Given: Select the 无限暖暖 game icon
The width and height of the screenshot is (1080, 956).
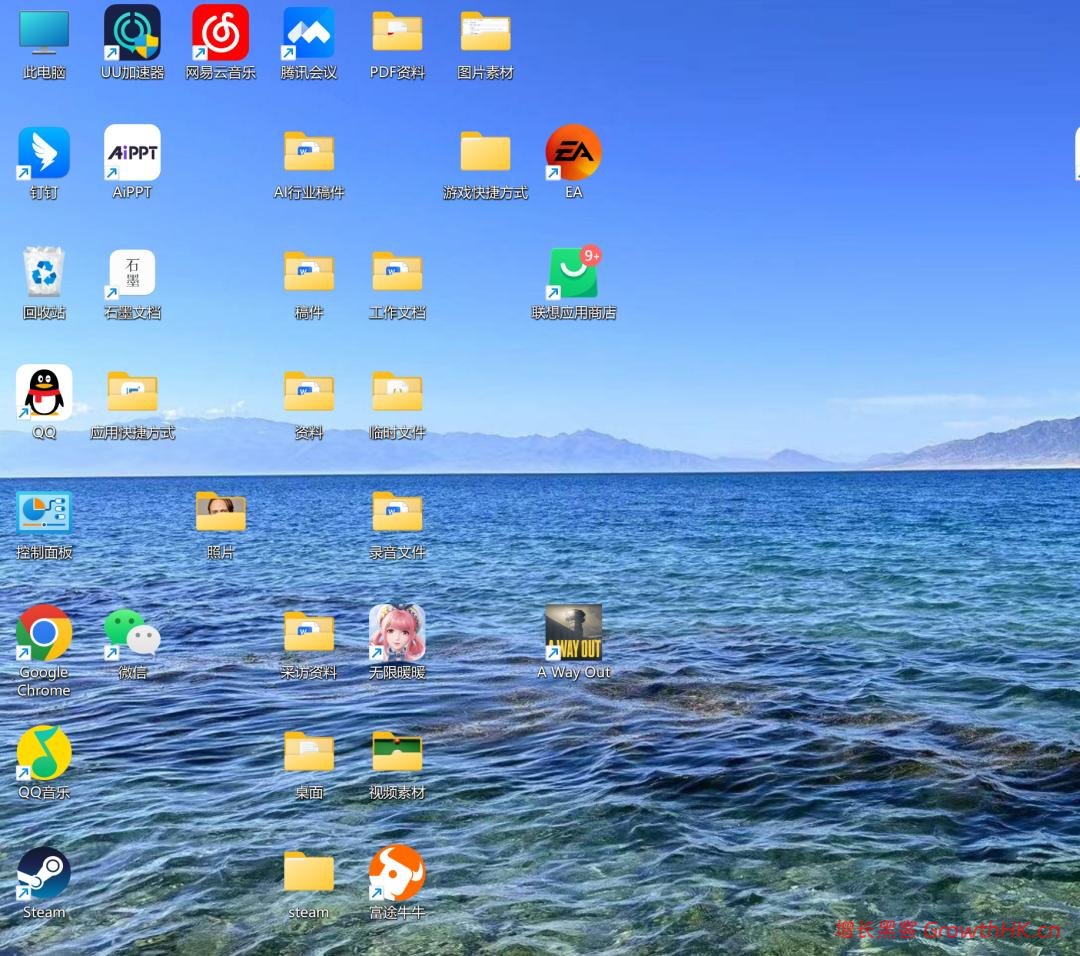Looking at the screenshot, I should [x=397, y=632].
